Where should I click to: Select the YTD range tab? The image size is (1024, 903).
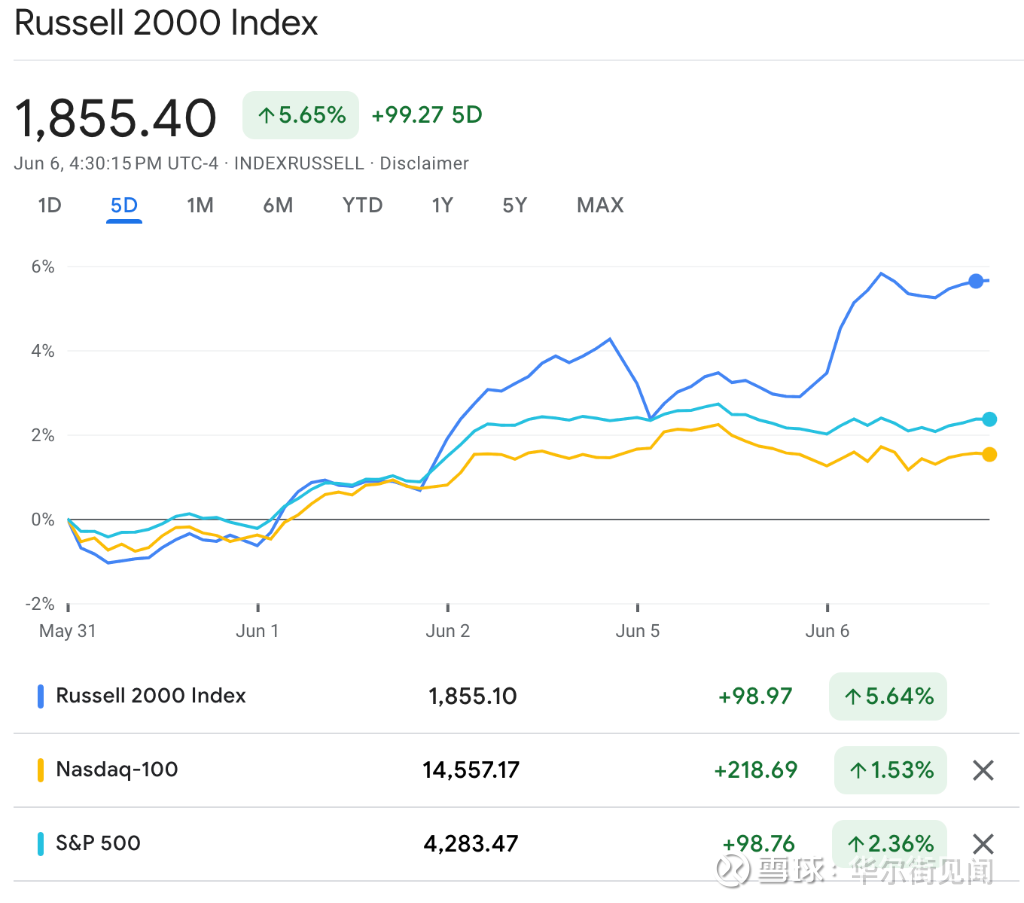tap(362, 205)
